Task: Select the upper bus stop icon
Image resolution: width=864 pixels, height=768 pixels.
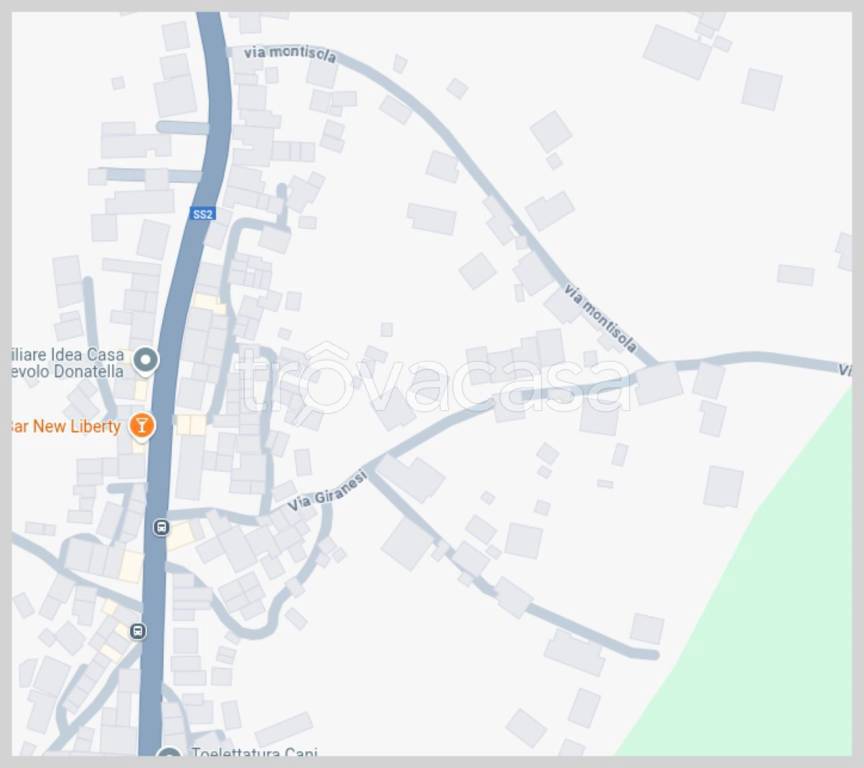Action: click(x=161, y=527)
